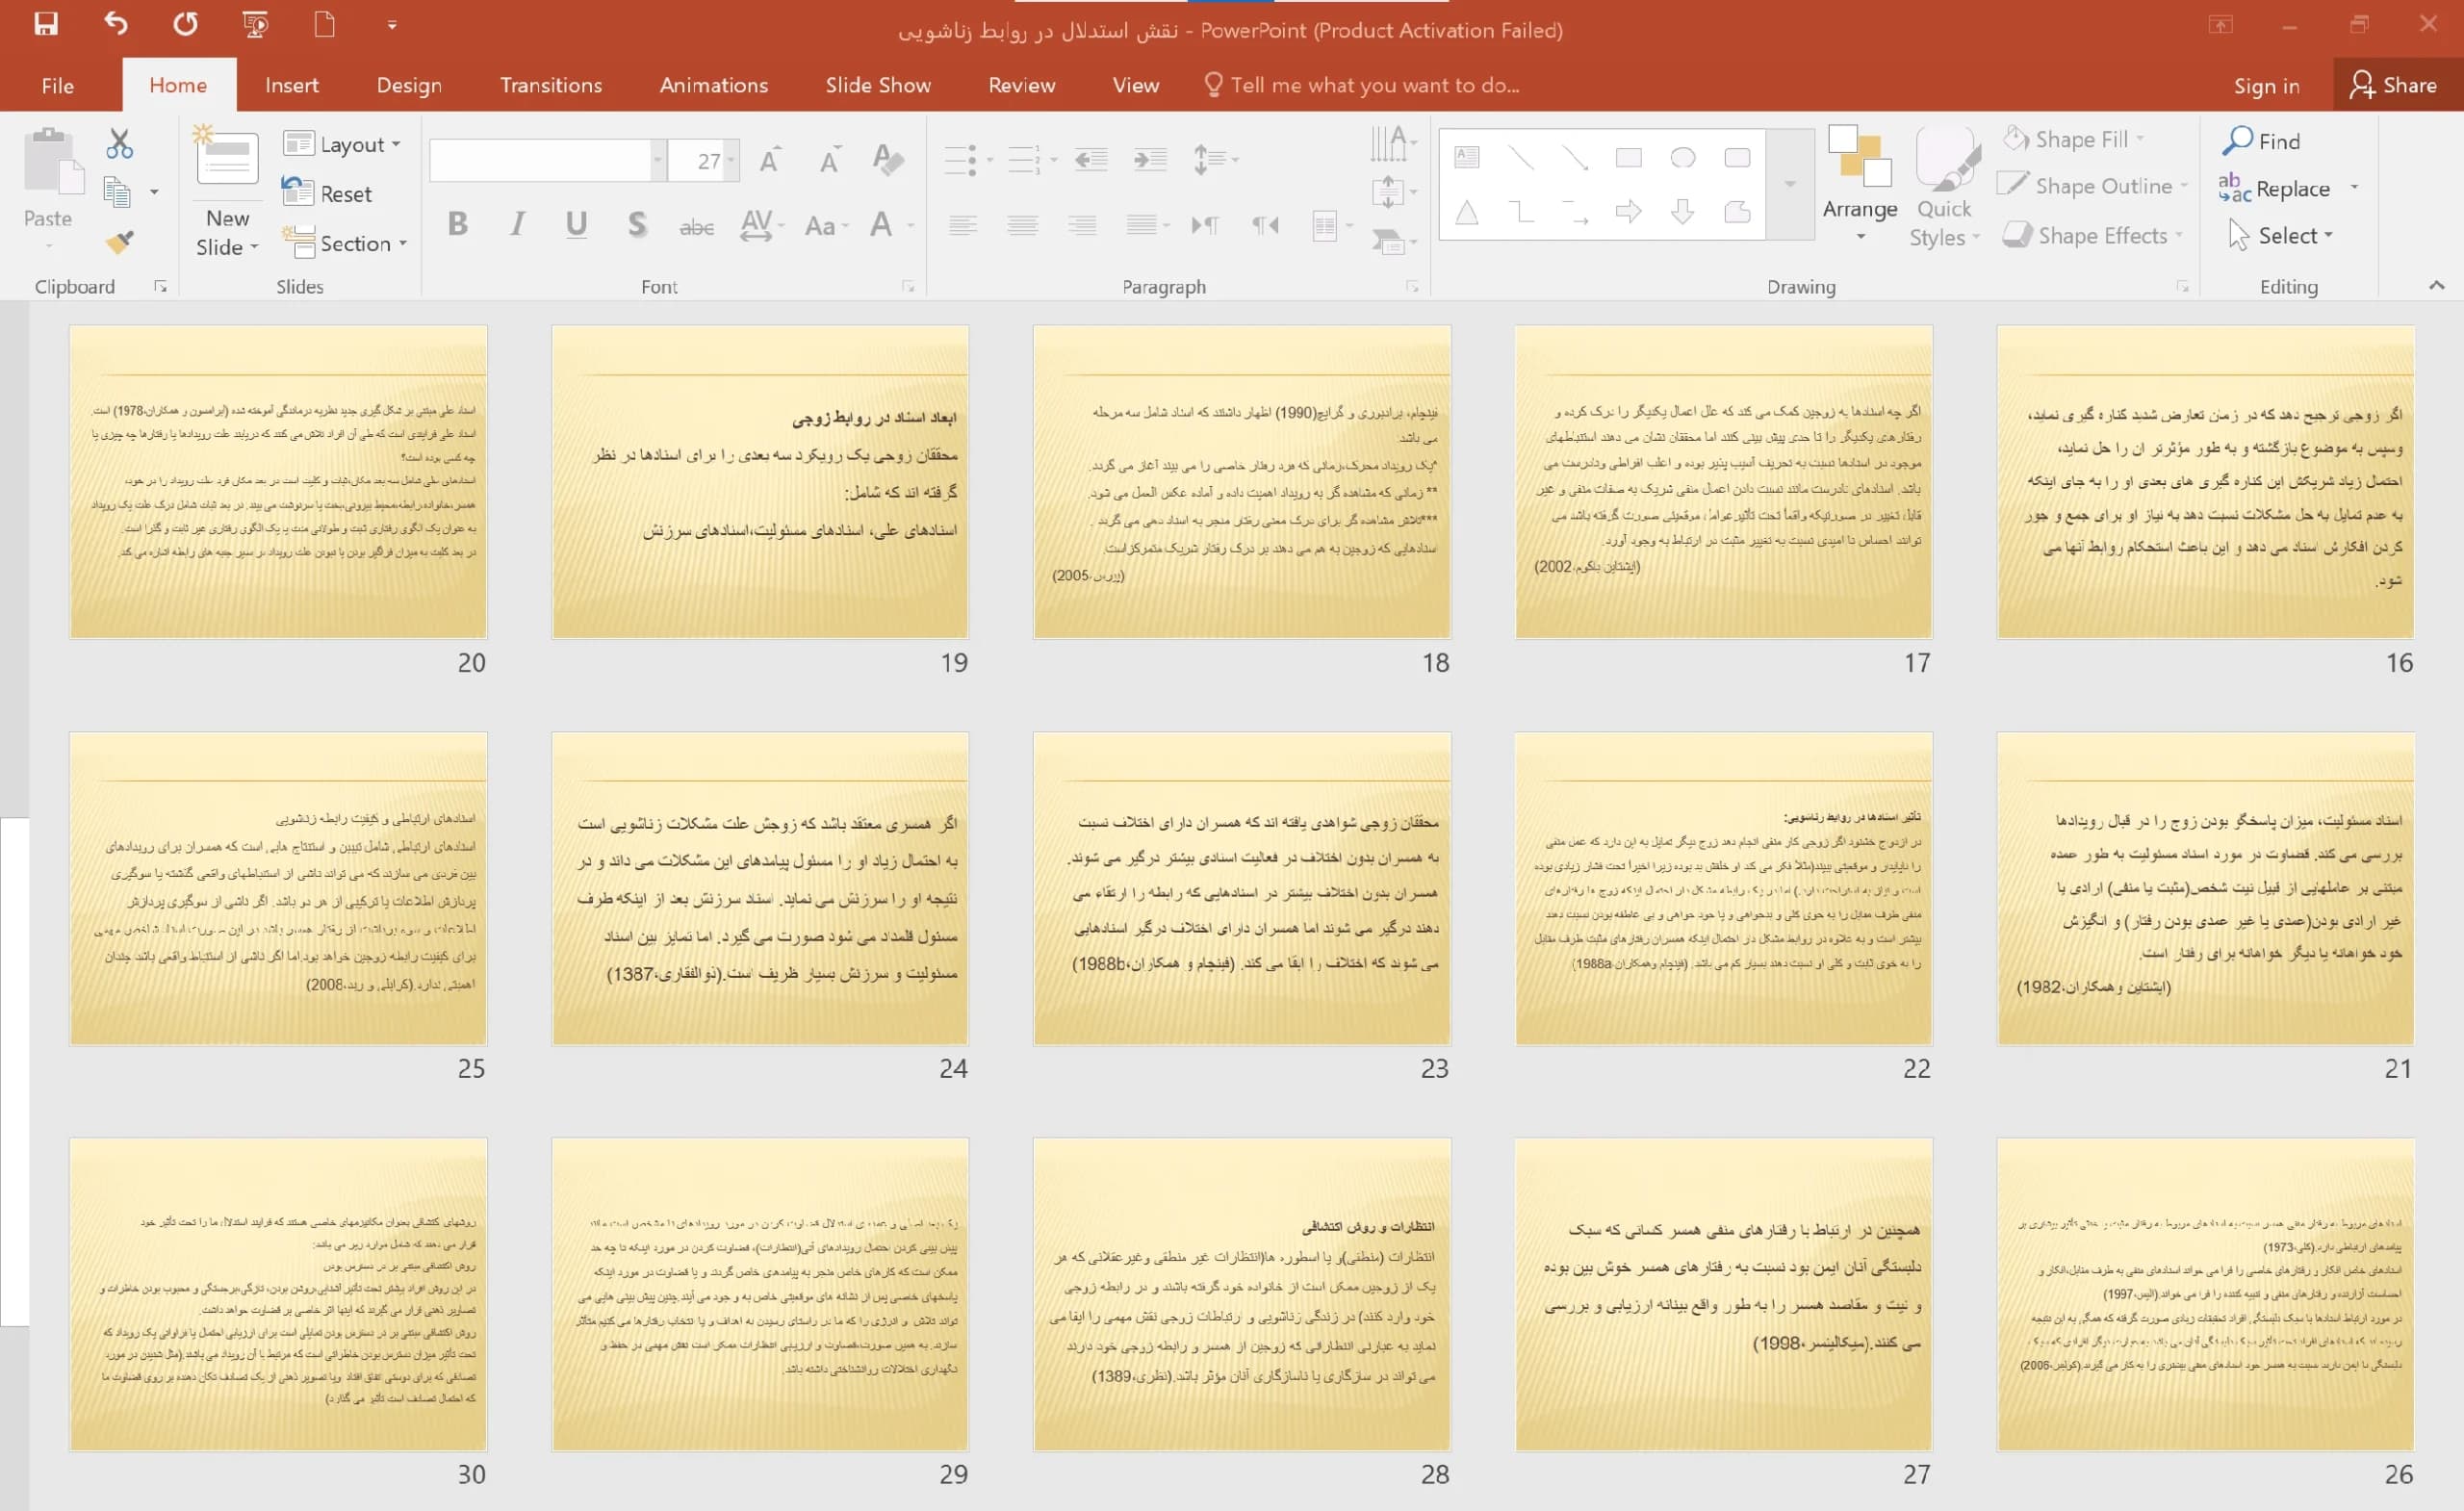The image size is (2464, 1511).
Task: Expand the shapes gallery More arrow
Action: (x=1790, y=184)
